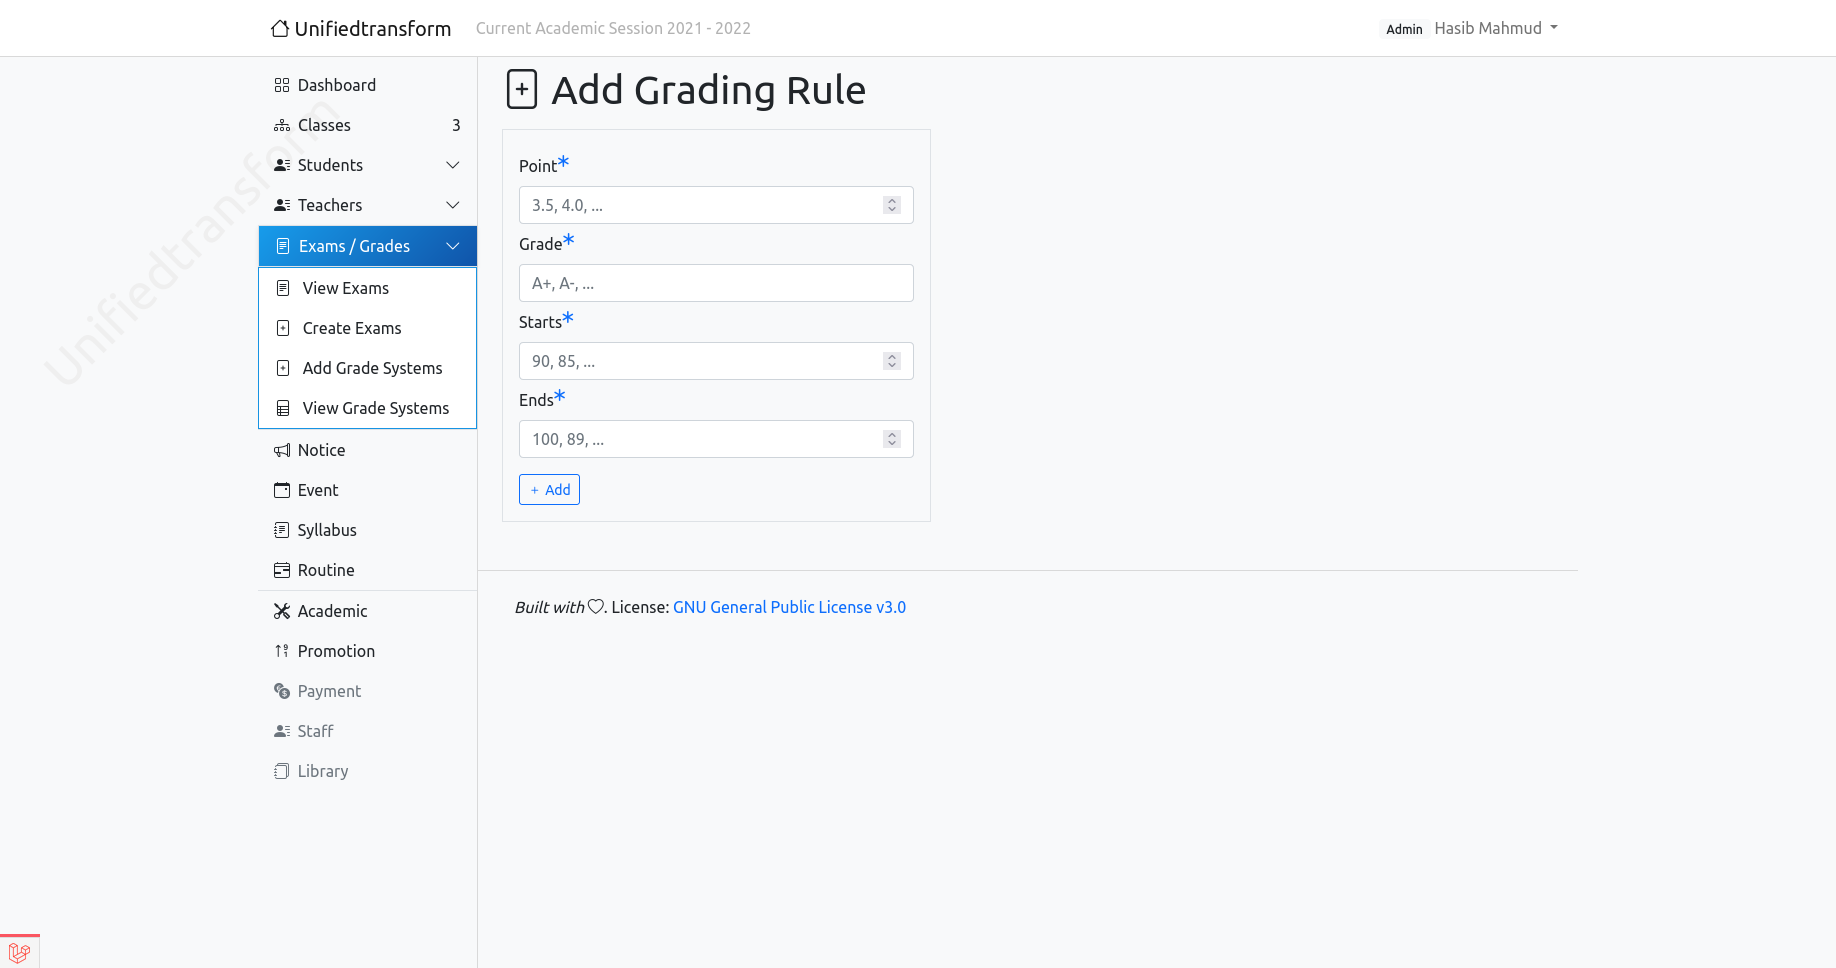Click the Ends field stepper arrows
Image resolution: width=1836 pixels, height=968 pixels.
coord(892,439)
